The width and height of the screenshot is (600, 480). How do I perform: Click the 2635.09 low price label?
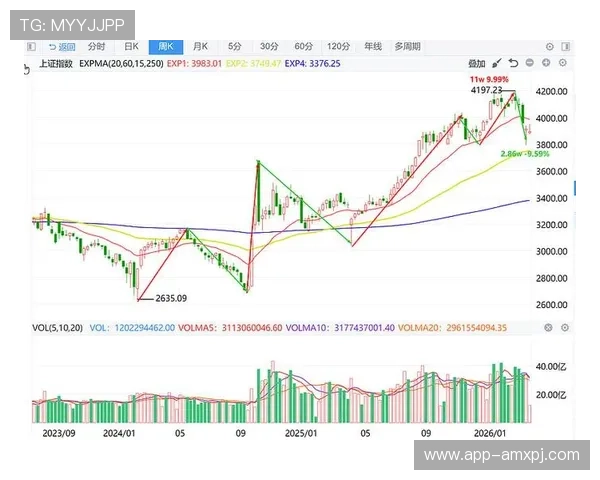pos(171,298)
